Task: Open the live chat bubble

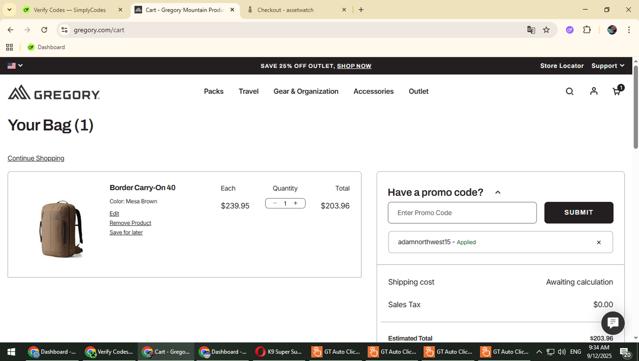Action: pos(613,323)
